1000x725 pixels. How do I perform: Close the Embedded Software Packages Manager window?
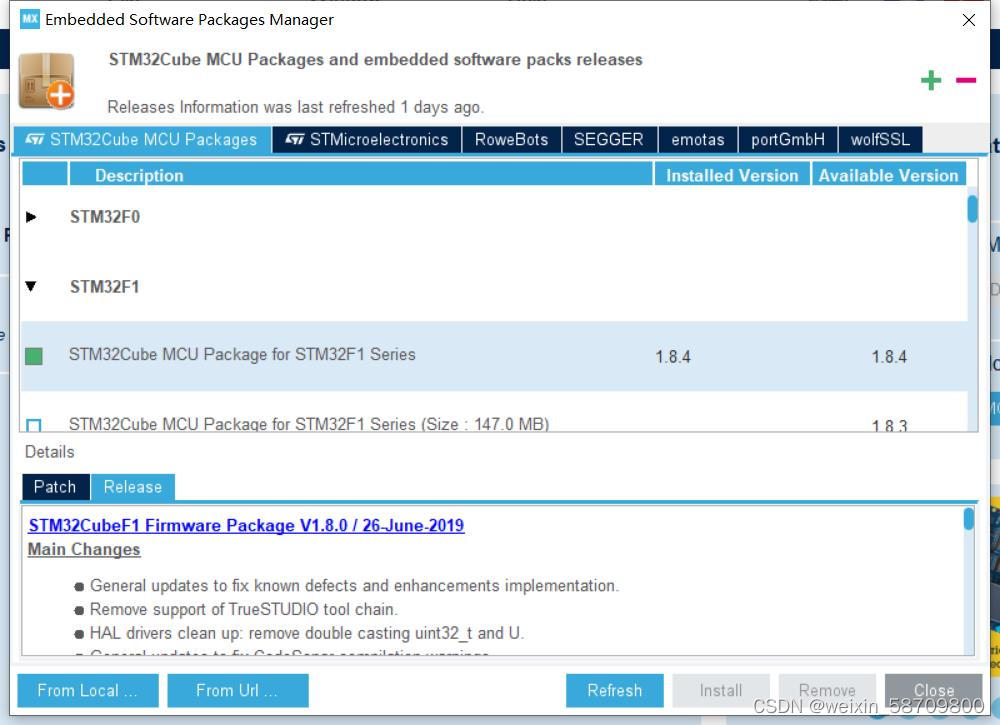(969, 20)
